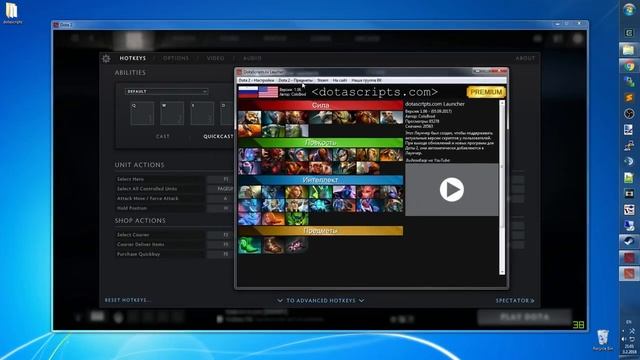Open the Recycle Bin

click(x=602, y=340)
